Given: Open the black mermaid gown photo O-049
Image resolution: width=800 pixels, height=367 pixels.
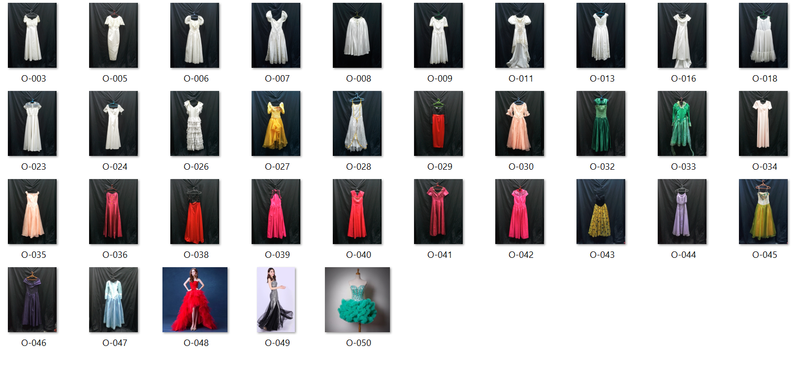Looking at the screenshot, I should tap(276, 300).
